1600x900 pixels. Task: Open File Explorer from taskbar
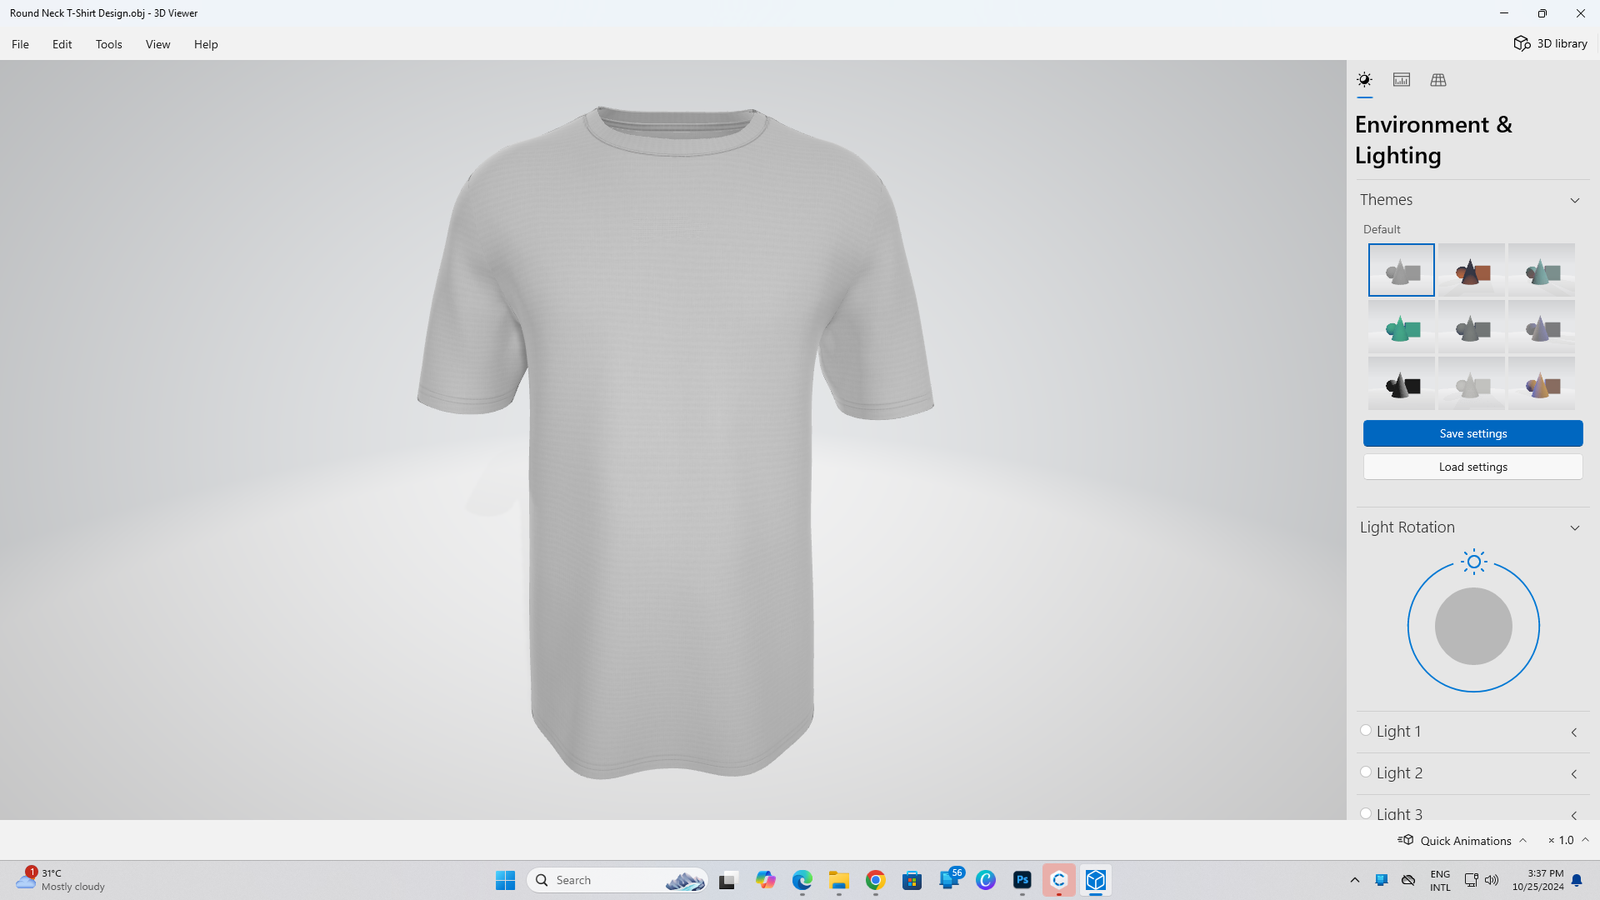pyautogui.click(x=838, y=880)
